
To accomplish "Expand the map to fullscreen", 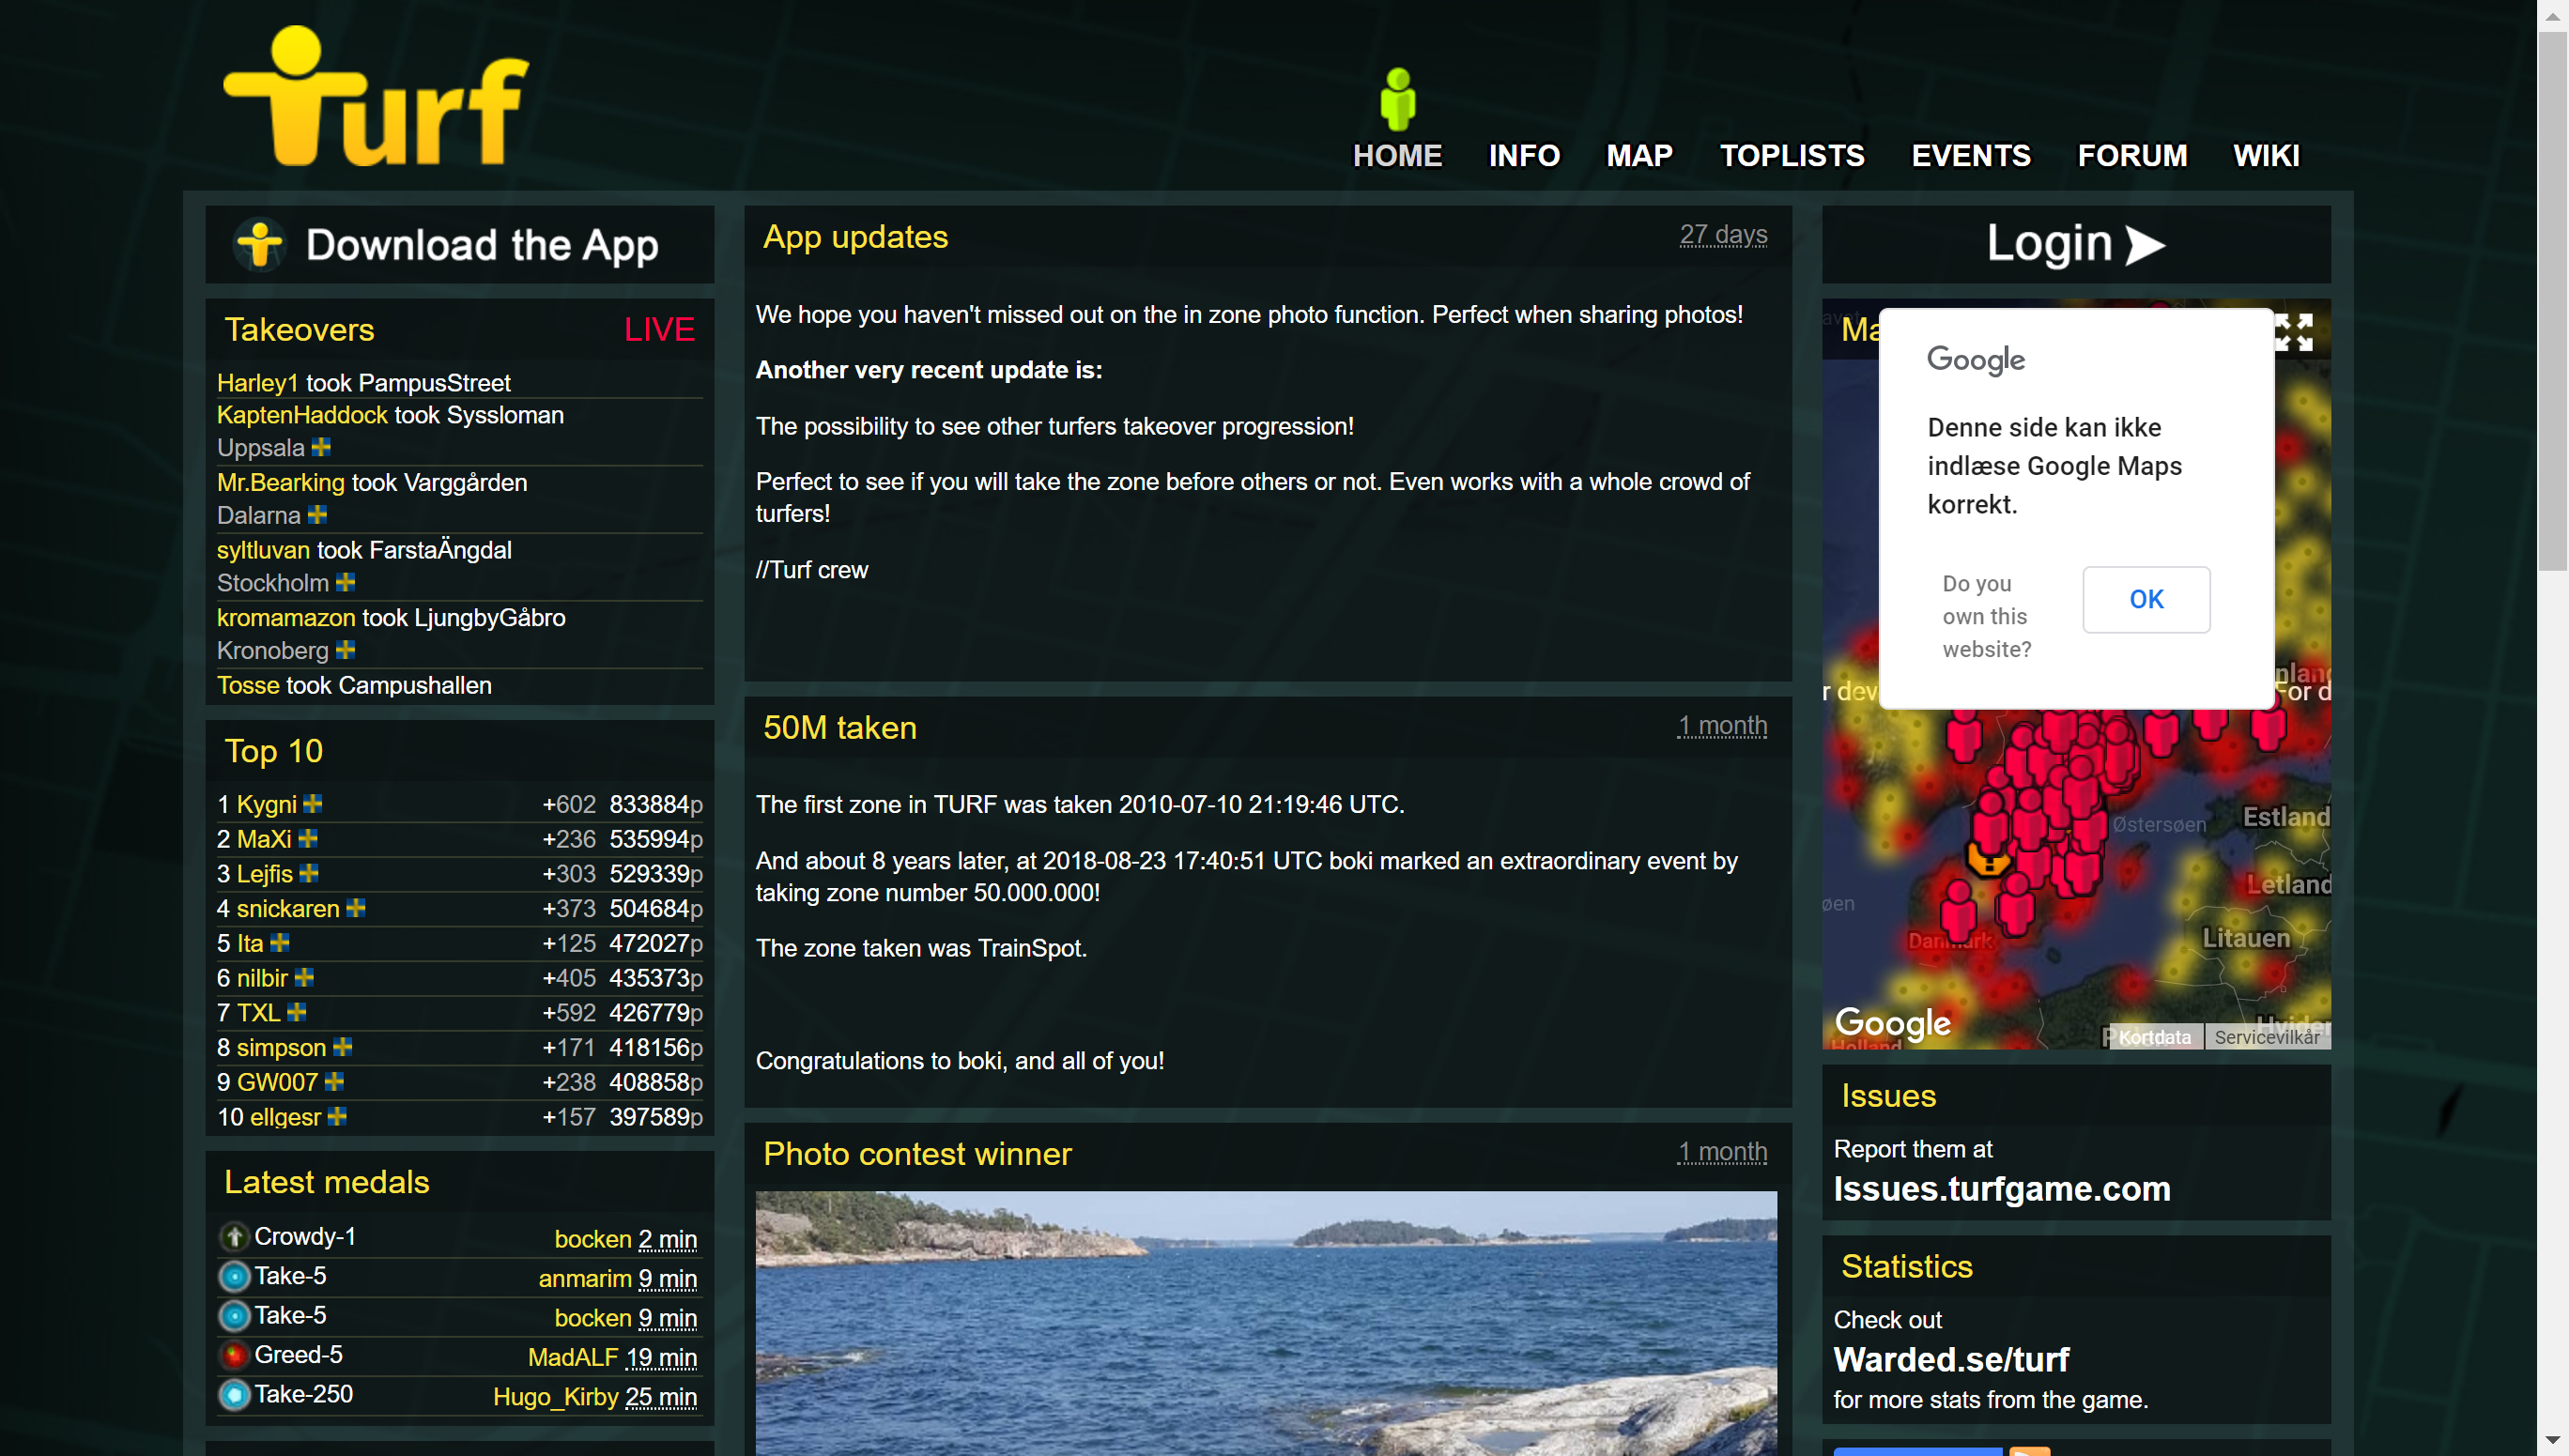I will click(2293, 332).
